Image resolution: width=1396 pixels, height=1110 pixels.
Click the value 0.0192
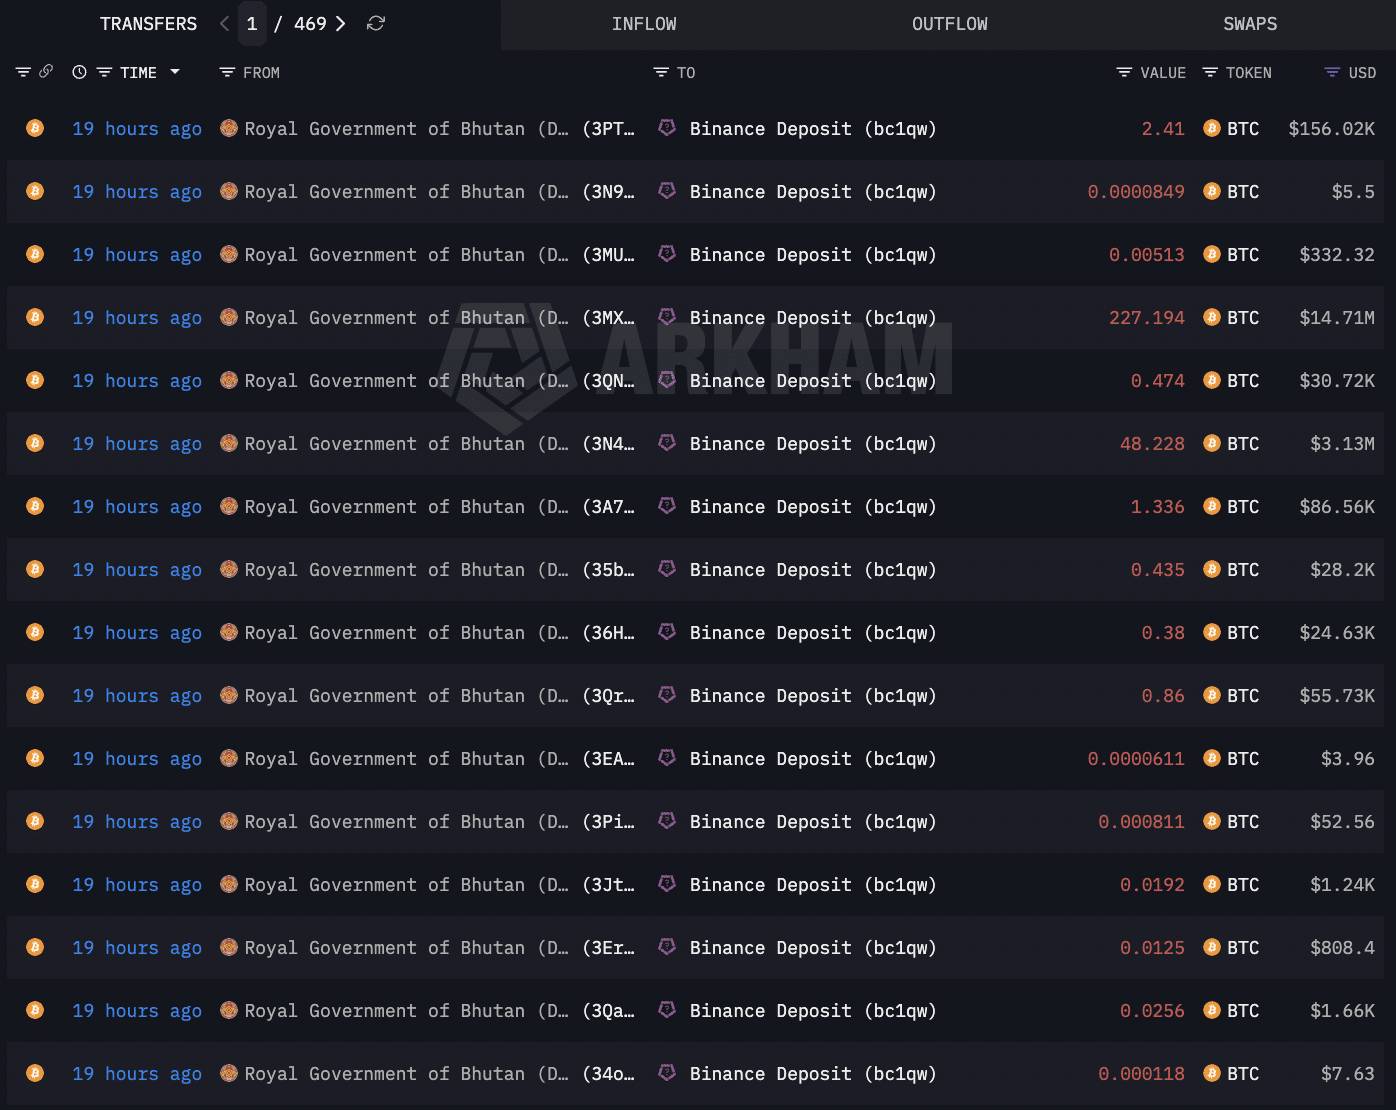(1152, 885)
